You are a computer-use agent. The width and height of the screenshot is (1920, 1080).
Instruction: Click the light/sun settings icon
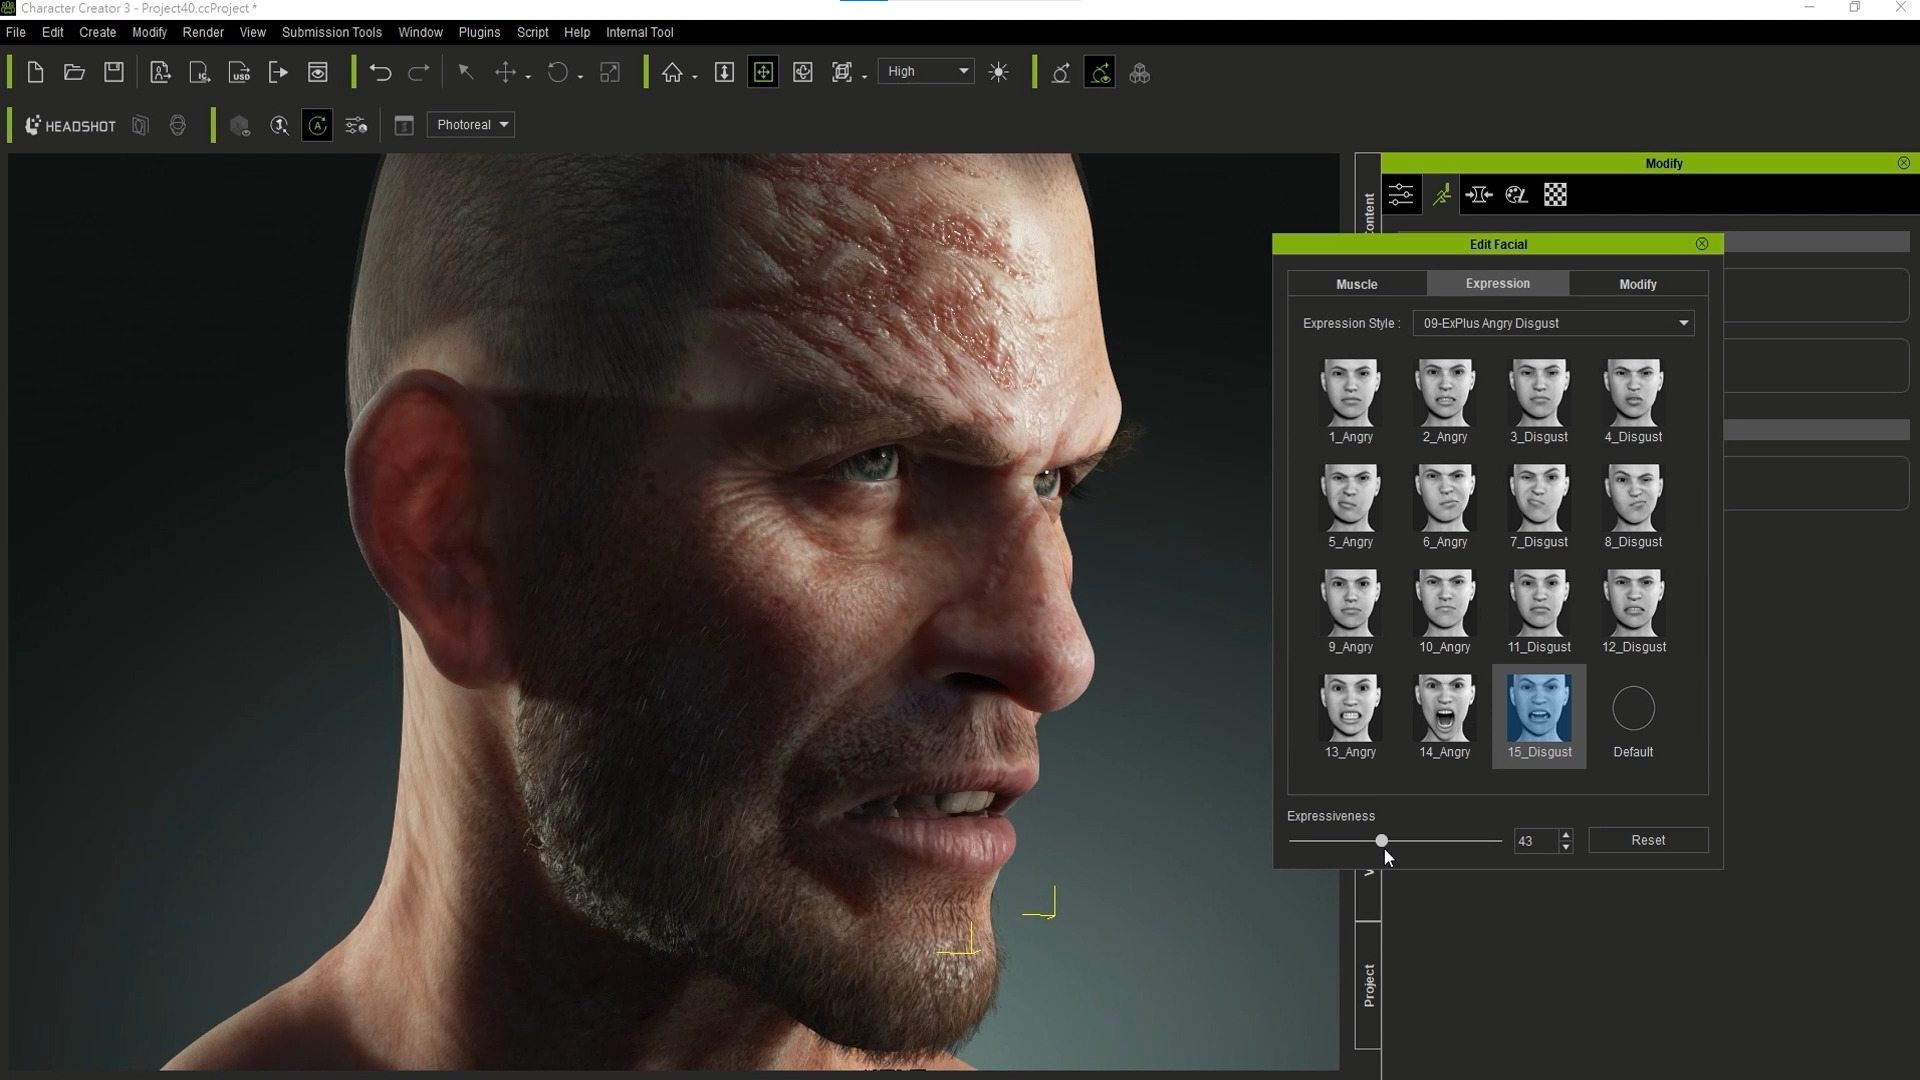point(999,72)
